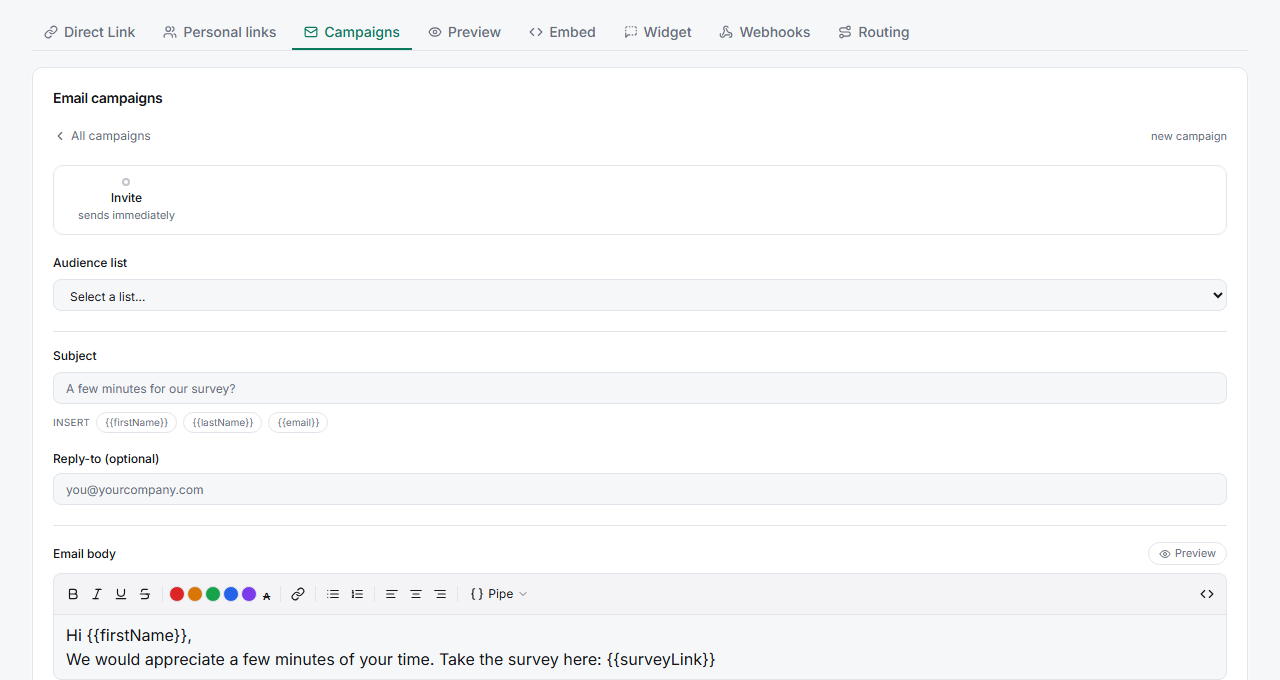Align email text left
This screenshot has height=680, width=1280.
[392, 594]
